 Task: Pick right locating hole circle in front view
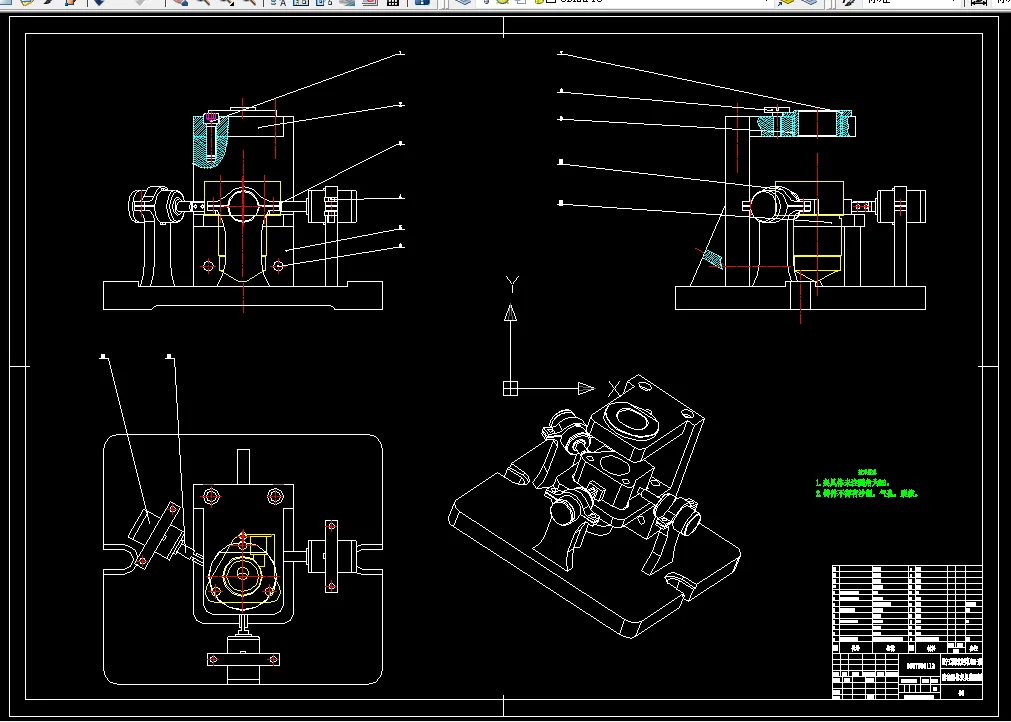tap(278, 266)
